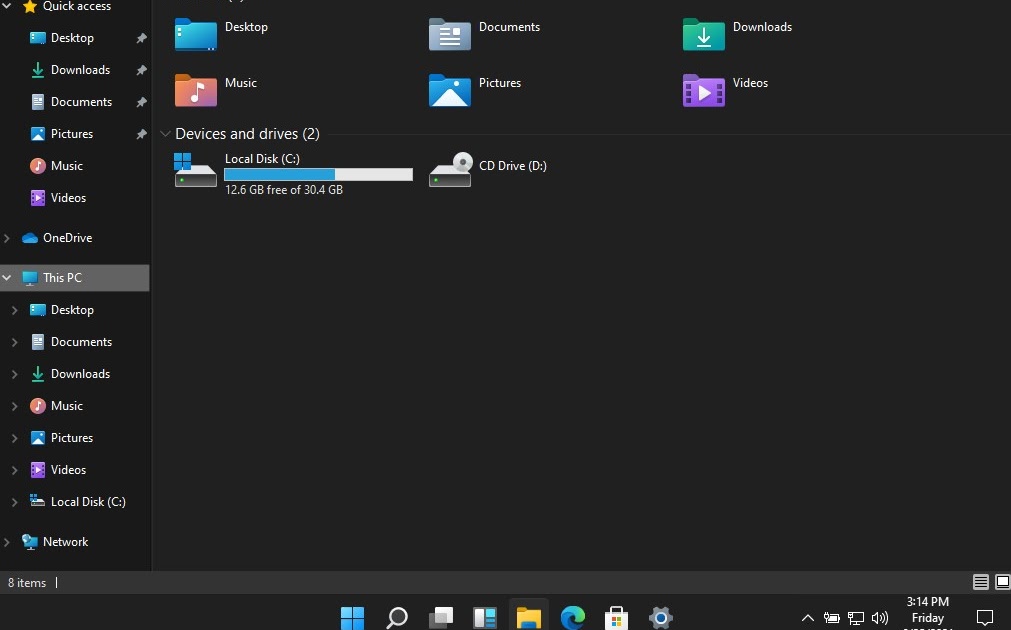
Task: Select the CD Drive (D:) icon
Action: pos(449,170)
